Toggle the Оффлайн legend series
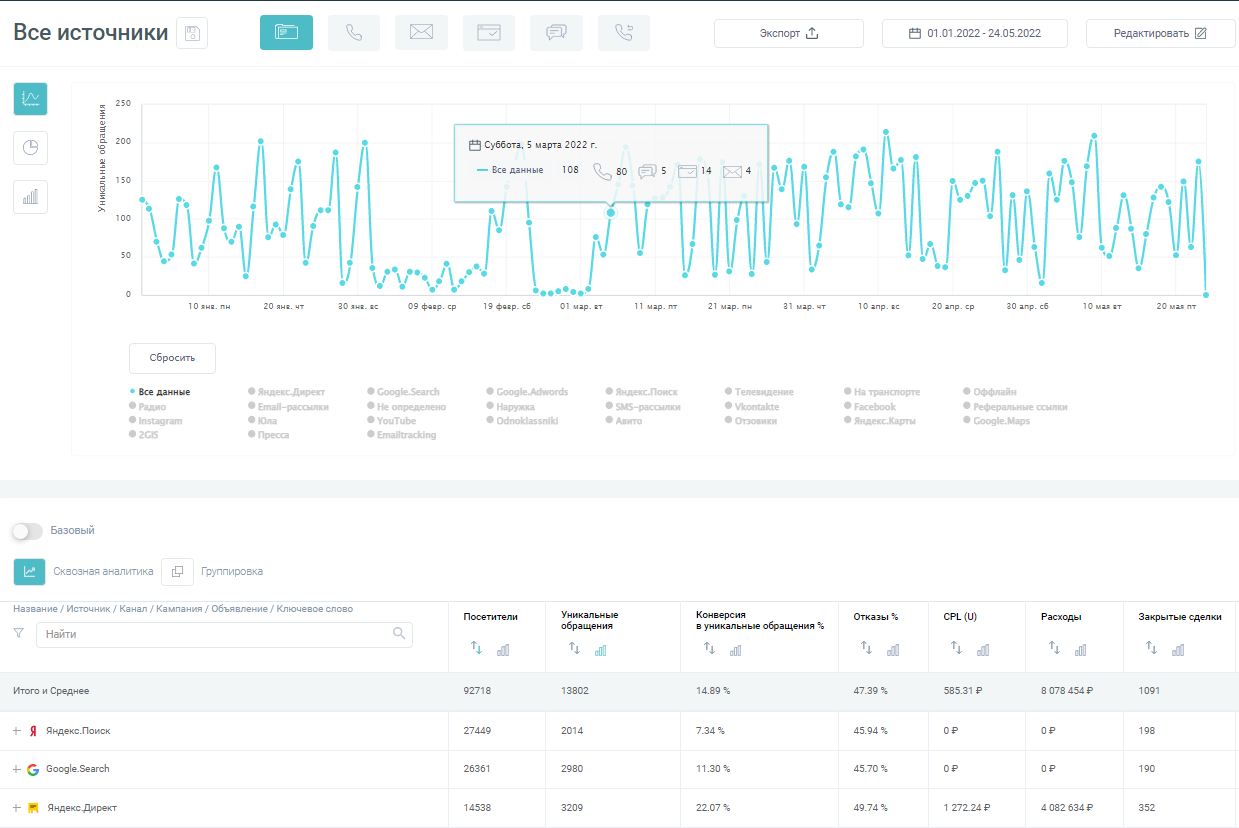The image size is (1239, 828). pos(989,392)
